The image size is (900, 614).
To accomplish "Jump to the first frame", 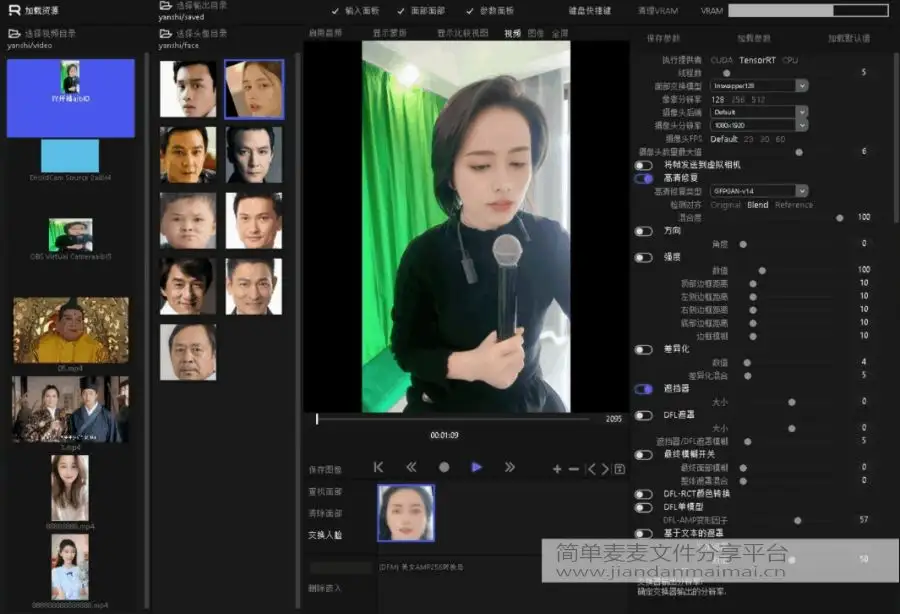I will (378, 468).
